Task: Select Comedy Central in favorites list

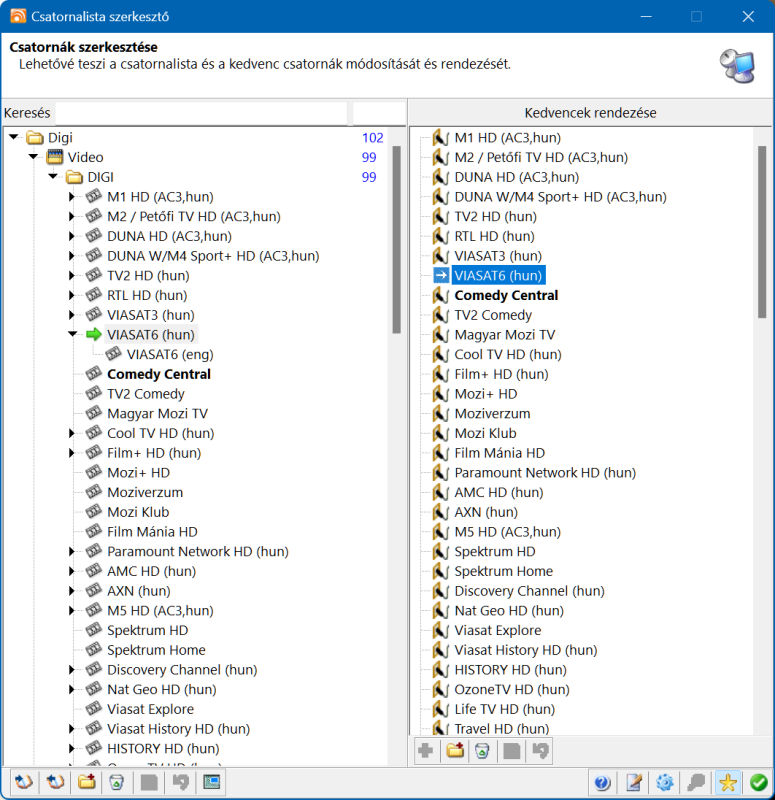Action: [x=506, y=295]
